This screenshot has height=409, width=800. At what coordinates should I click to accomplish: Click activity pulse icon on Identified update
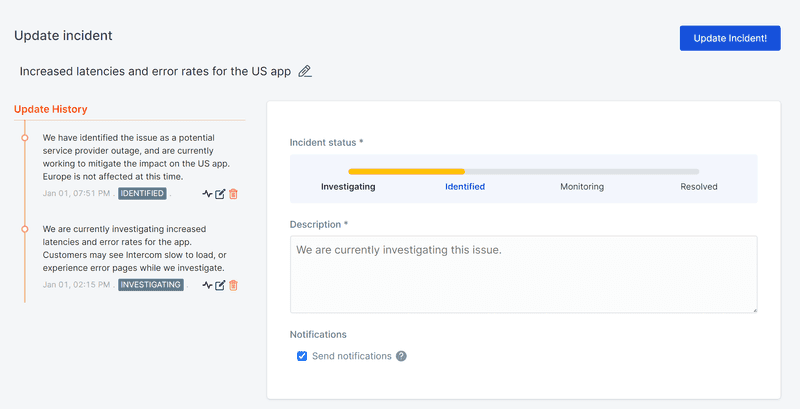(x=207, y=194)
